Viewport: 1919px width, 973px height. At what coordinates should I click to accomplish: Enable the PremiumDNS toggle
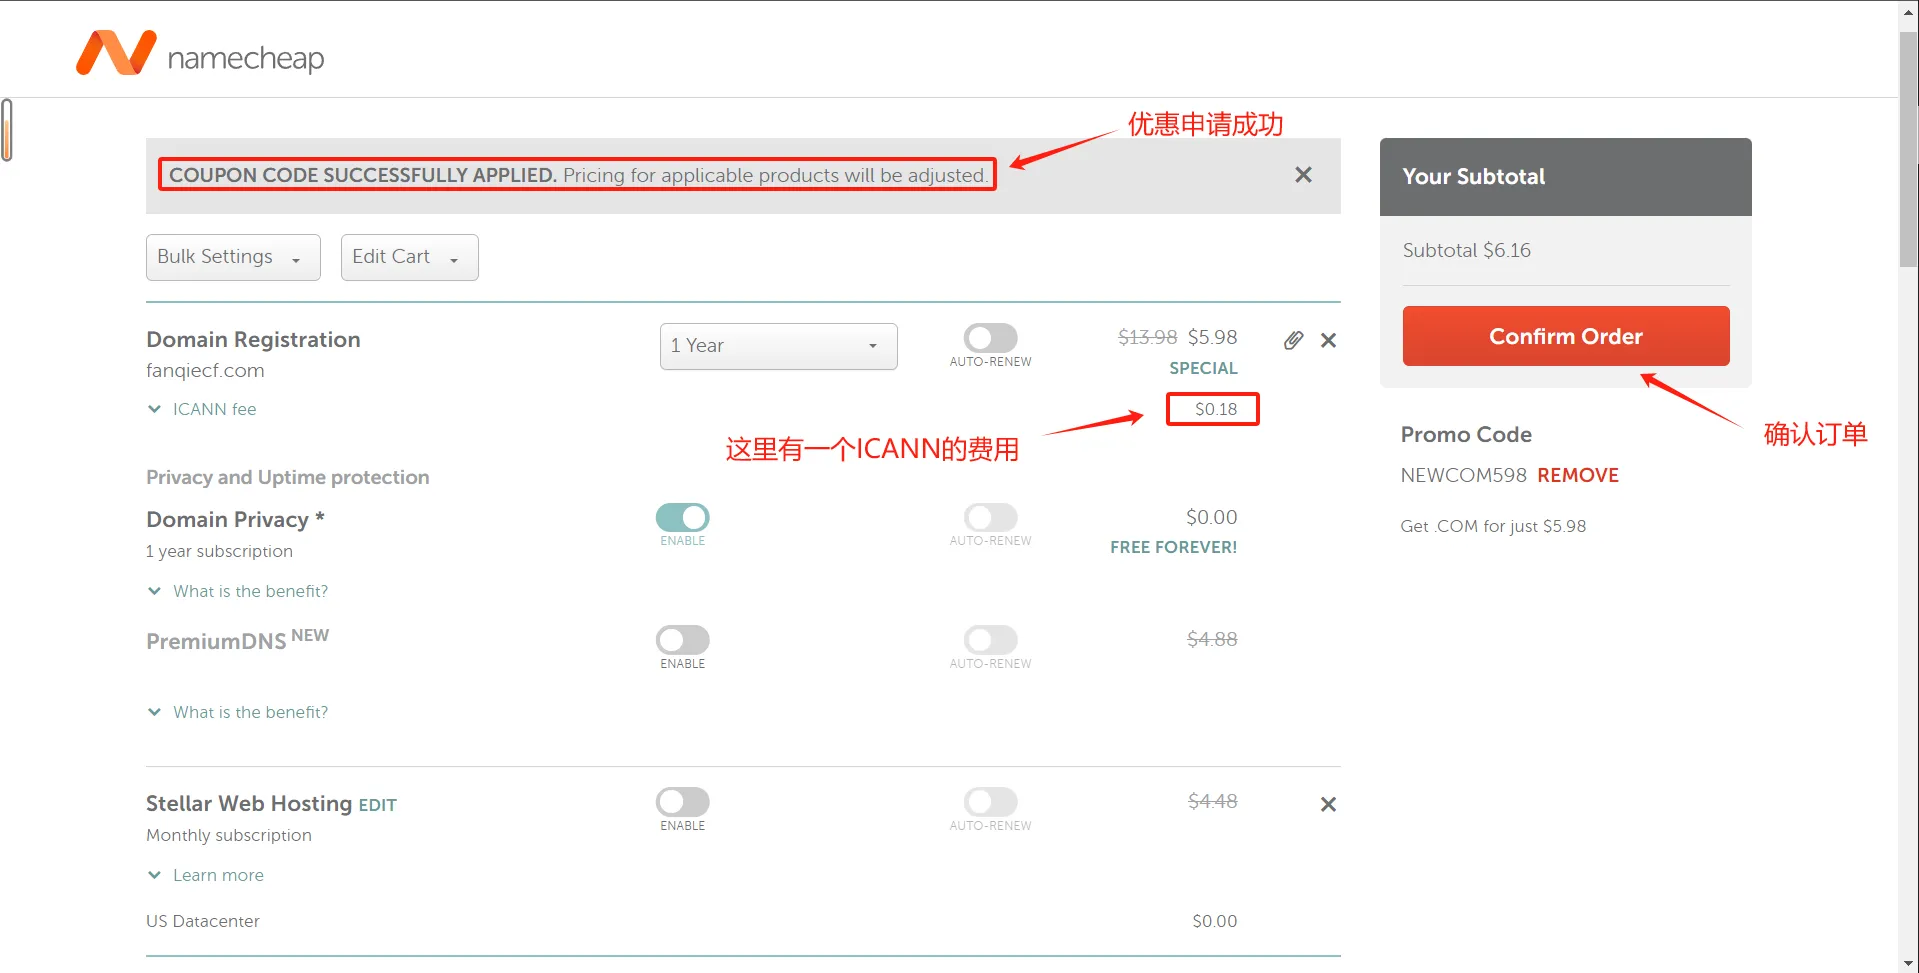(682, 640)
